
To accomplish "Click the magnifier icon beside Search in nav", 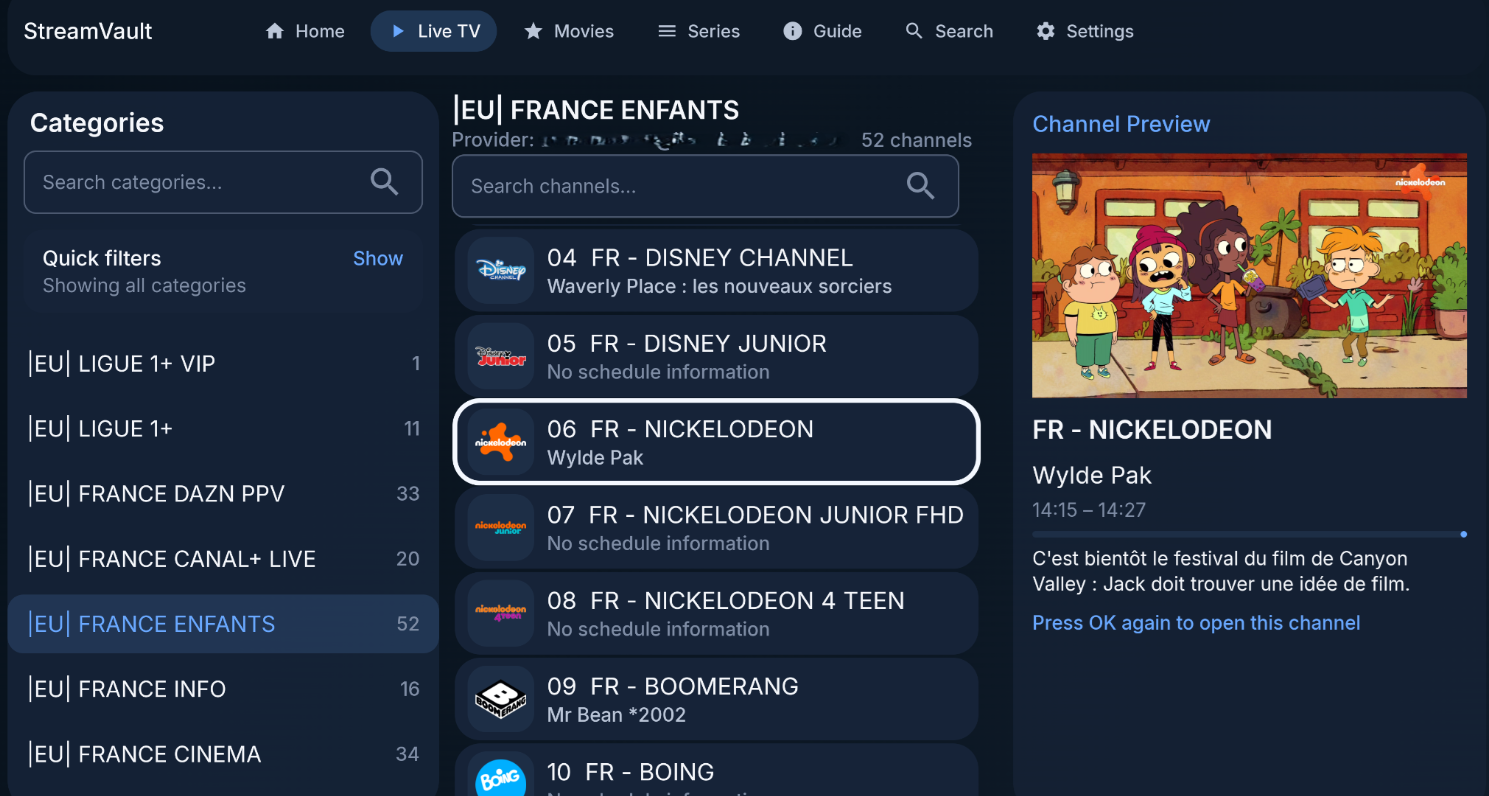I will click(914, 31).
